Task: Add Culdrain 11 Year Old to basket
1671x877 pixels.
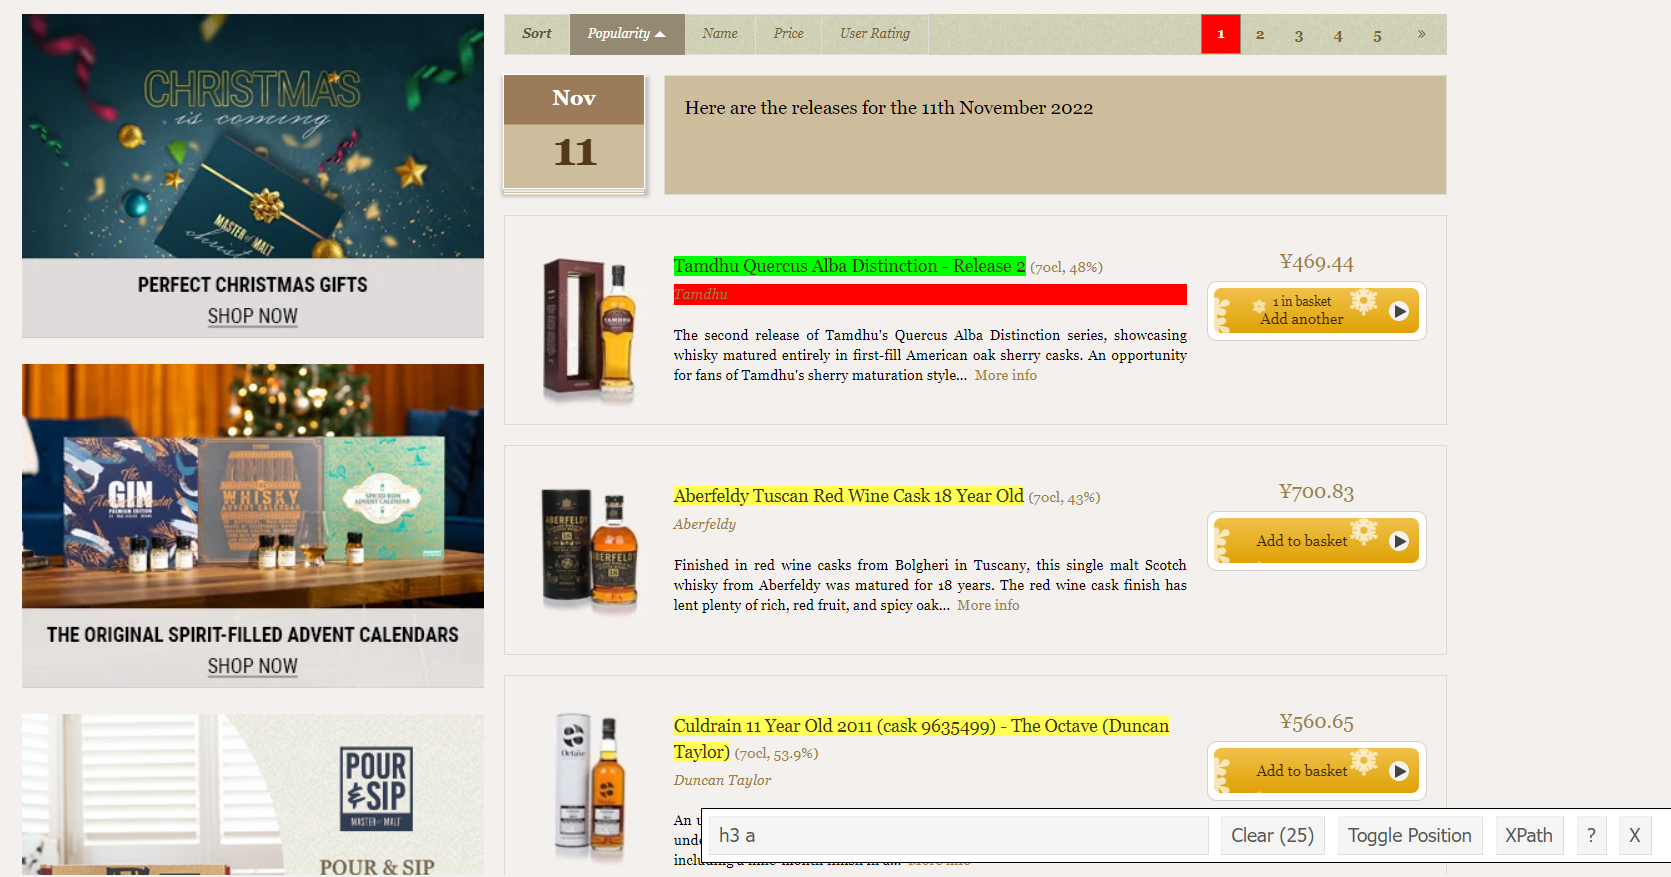Action: (1316, 771)
